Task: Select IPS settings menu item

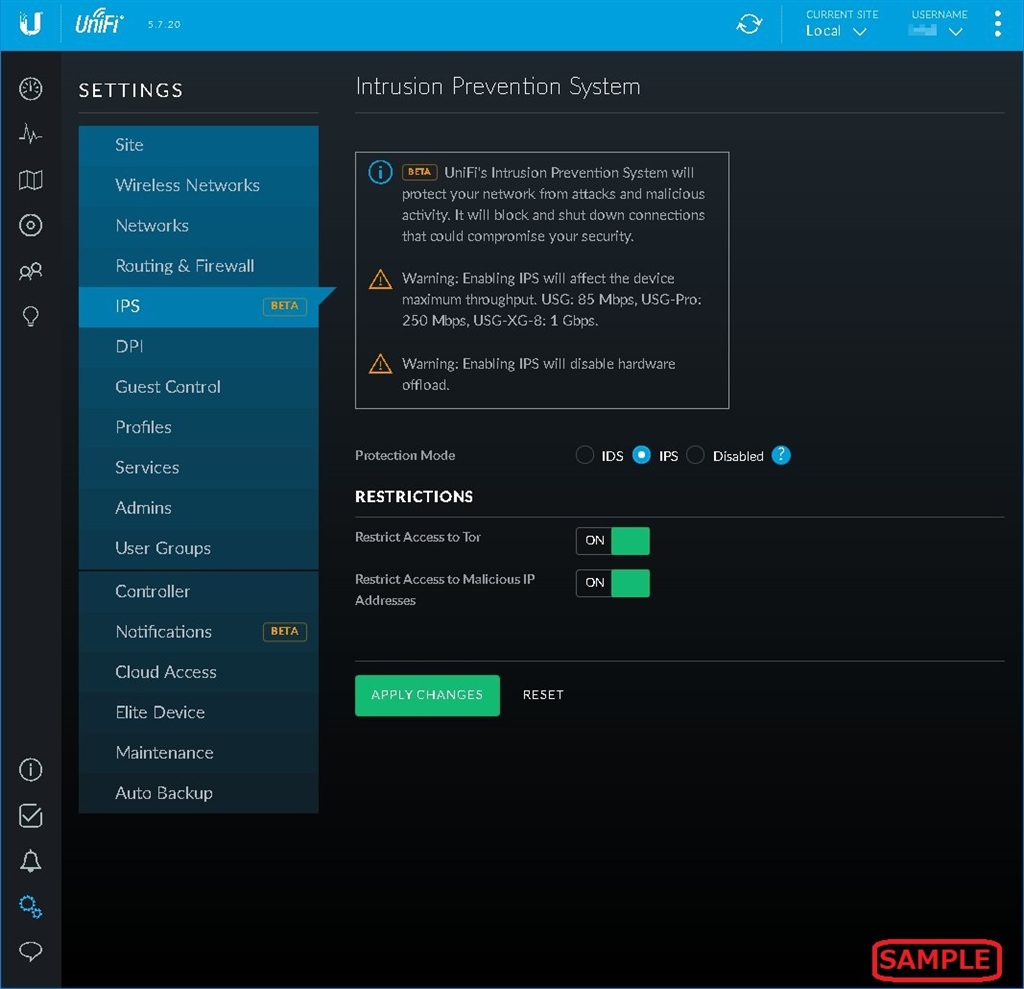Action: tap(199, 306)
